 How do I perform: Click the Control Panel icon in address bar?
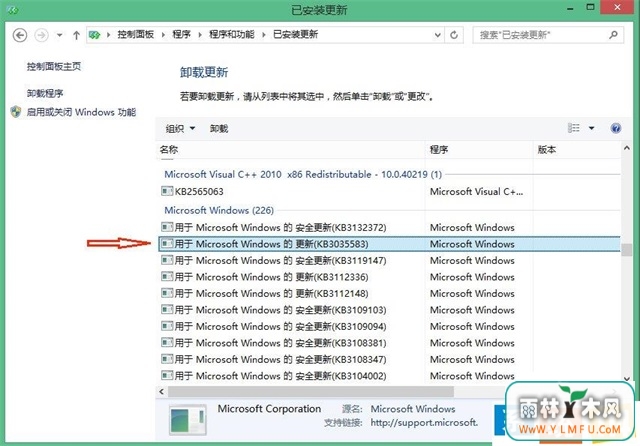tap(95, 35)
